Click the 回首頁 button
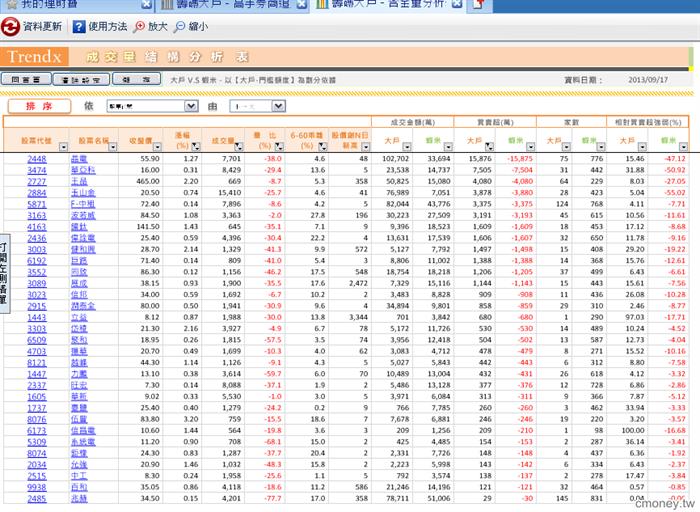Image resolution: width=700 pixels, height=512 pixels. [x=26, y=79]
